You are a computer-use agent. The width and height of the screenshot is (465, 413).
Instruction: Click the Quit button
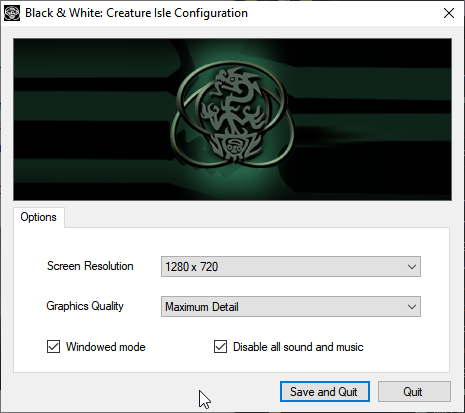(x=414, y=392)
